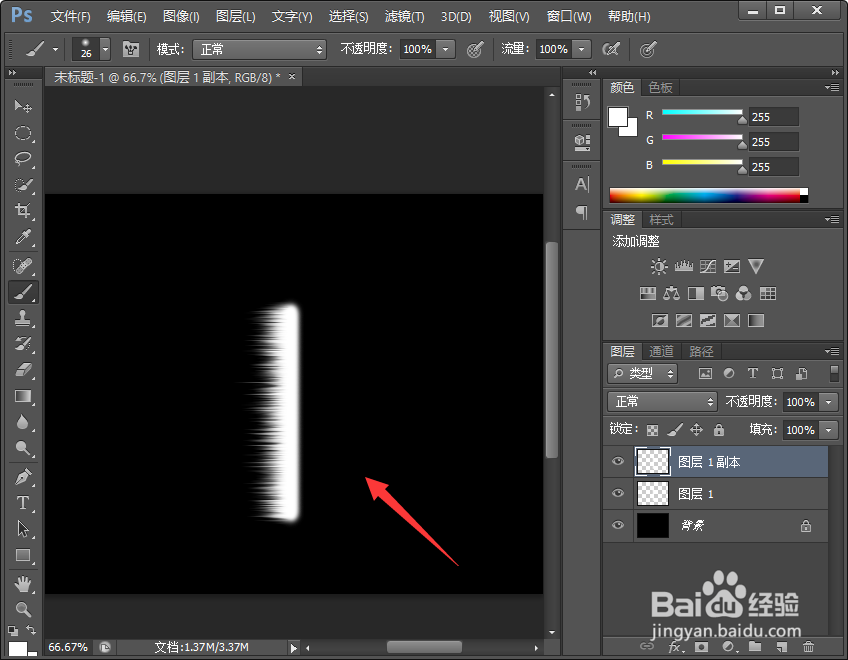
Task: Select the Gradient tool
Action: click(x=23, y=396)
